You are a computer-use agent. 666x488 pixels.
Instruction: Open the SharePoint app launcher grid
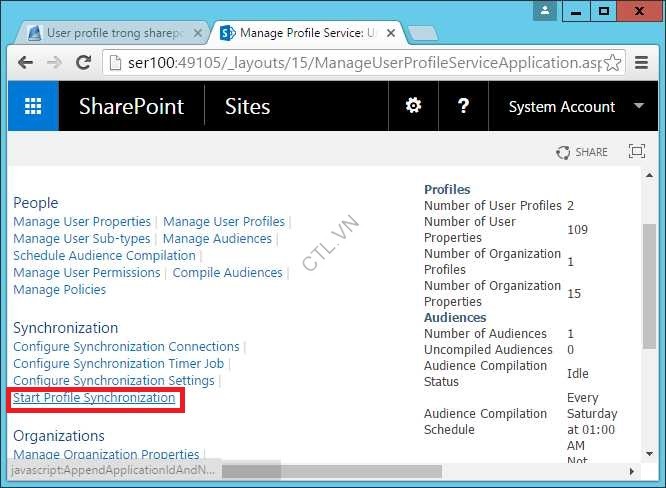point(33,107)
